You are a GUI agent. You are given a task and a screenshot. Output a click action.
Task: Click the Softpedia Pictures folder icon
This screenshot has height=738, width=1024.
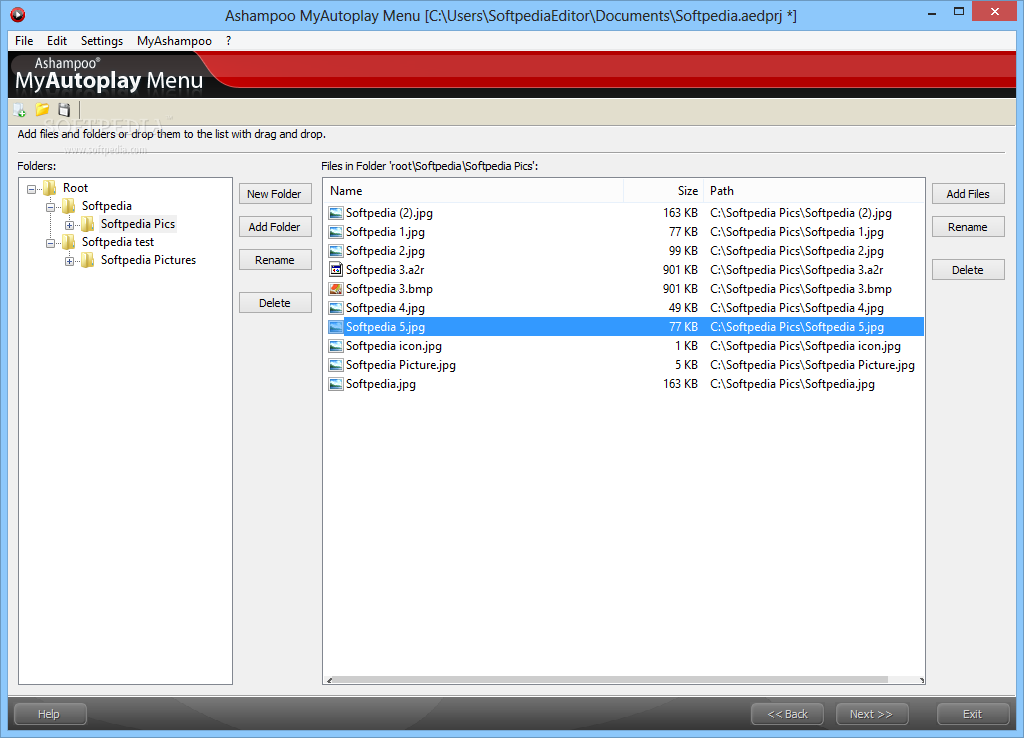point(88,260)
